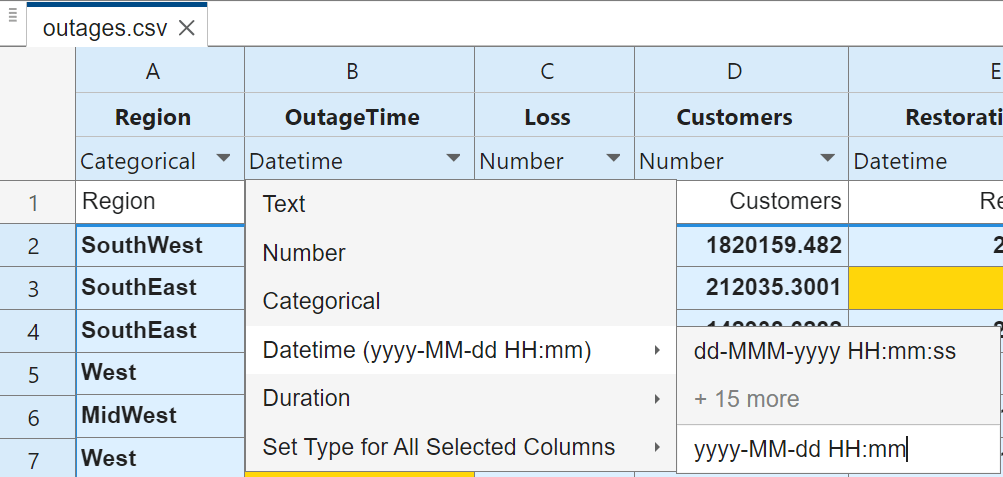Choose Number from the type menu
1003x477 pixels.
[x=461, y=253]
